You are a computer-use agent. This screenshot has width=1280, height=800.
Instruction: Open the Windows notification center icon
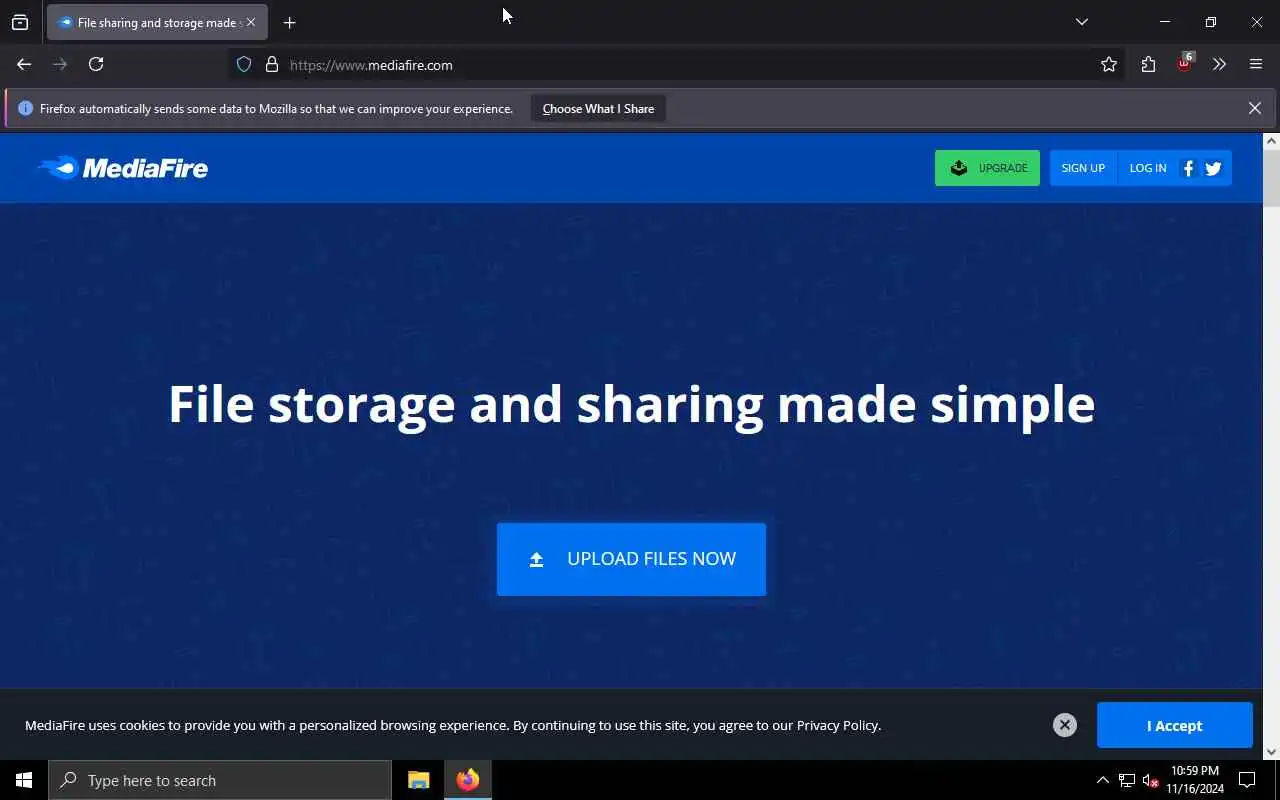(1247, 780)
